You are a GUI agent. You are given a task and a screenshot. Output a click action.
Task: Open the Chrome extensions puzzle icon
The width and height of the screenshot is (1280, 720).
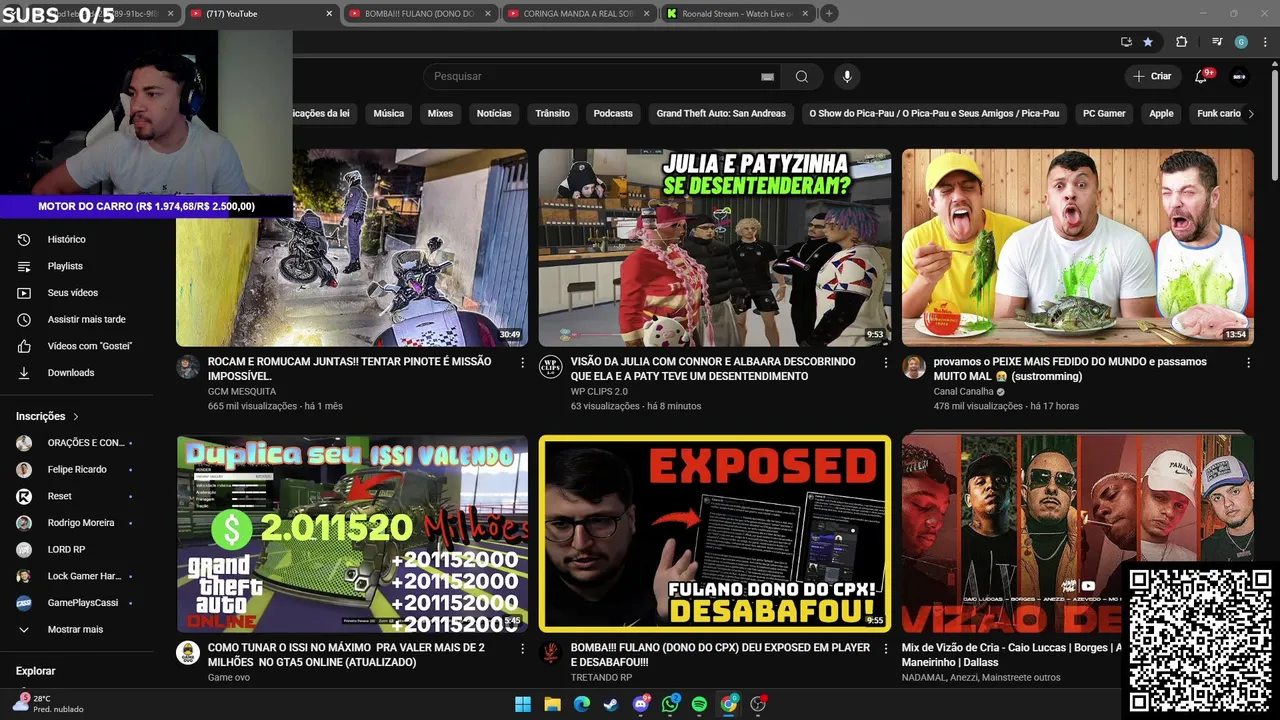(1181, 42)
